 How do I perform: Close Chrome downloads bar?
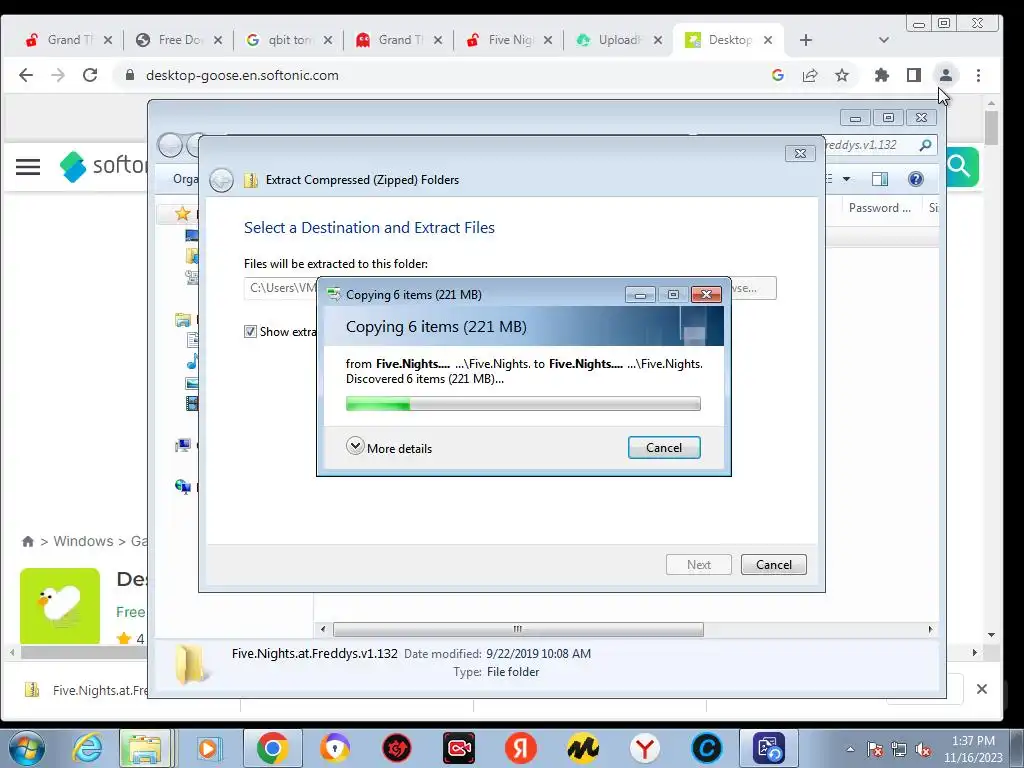pyautogui.click(x=981, y=689)
